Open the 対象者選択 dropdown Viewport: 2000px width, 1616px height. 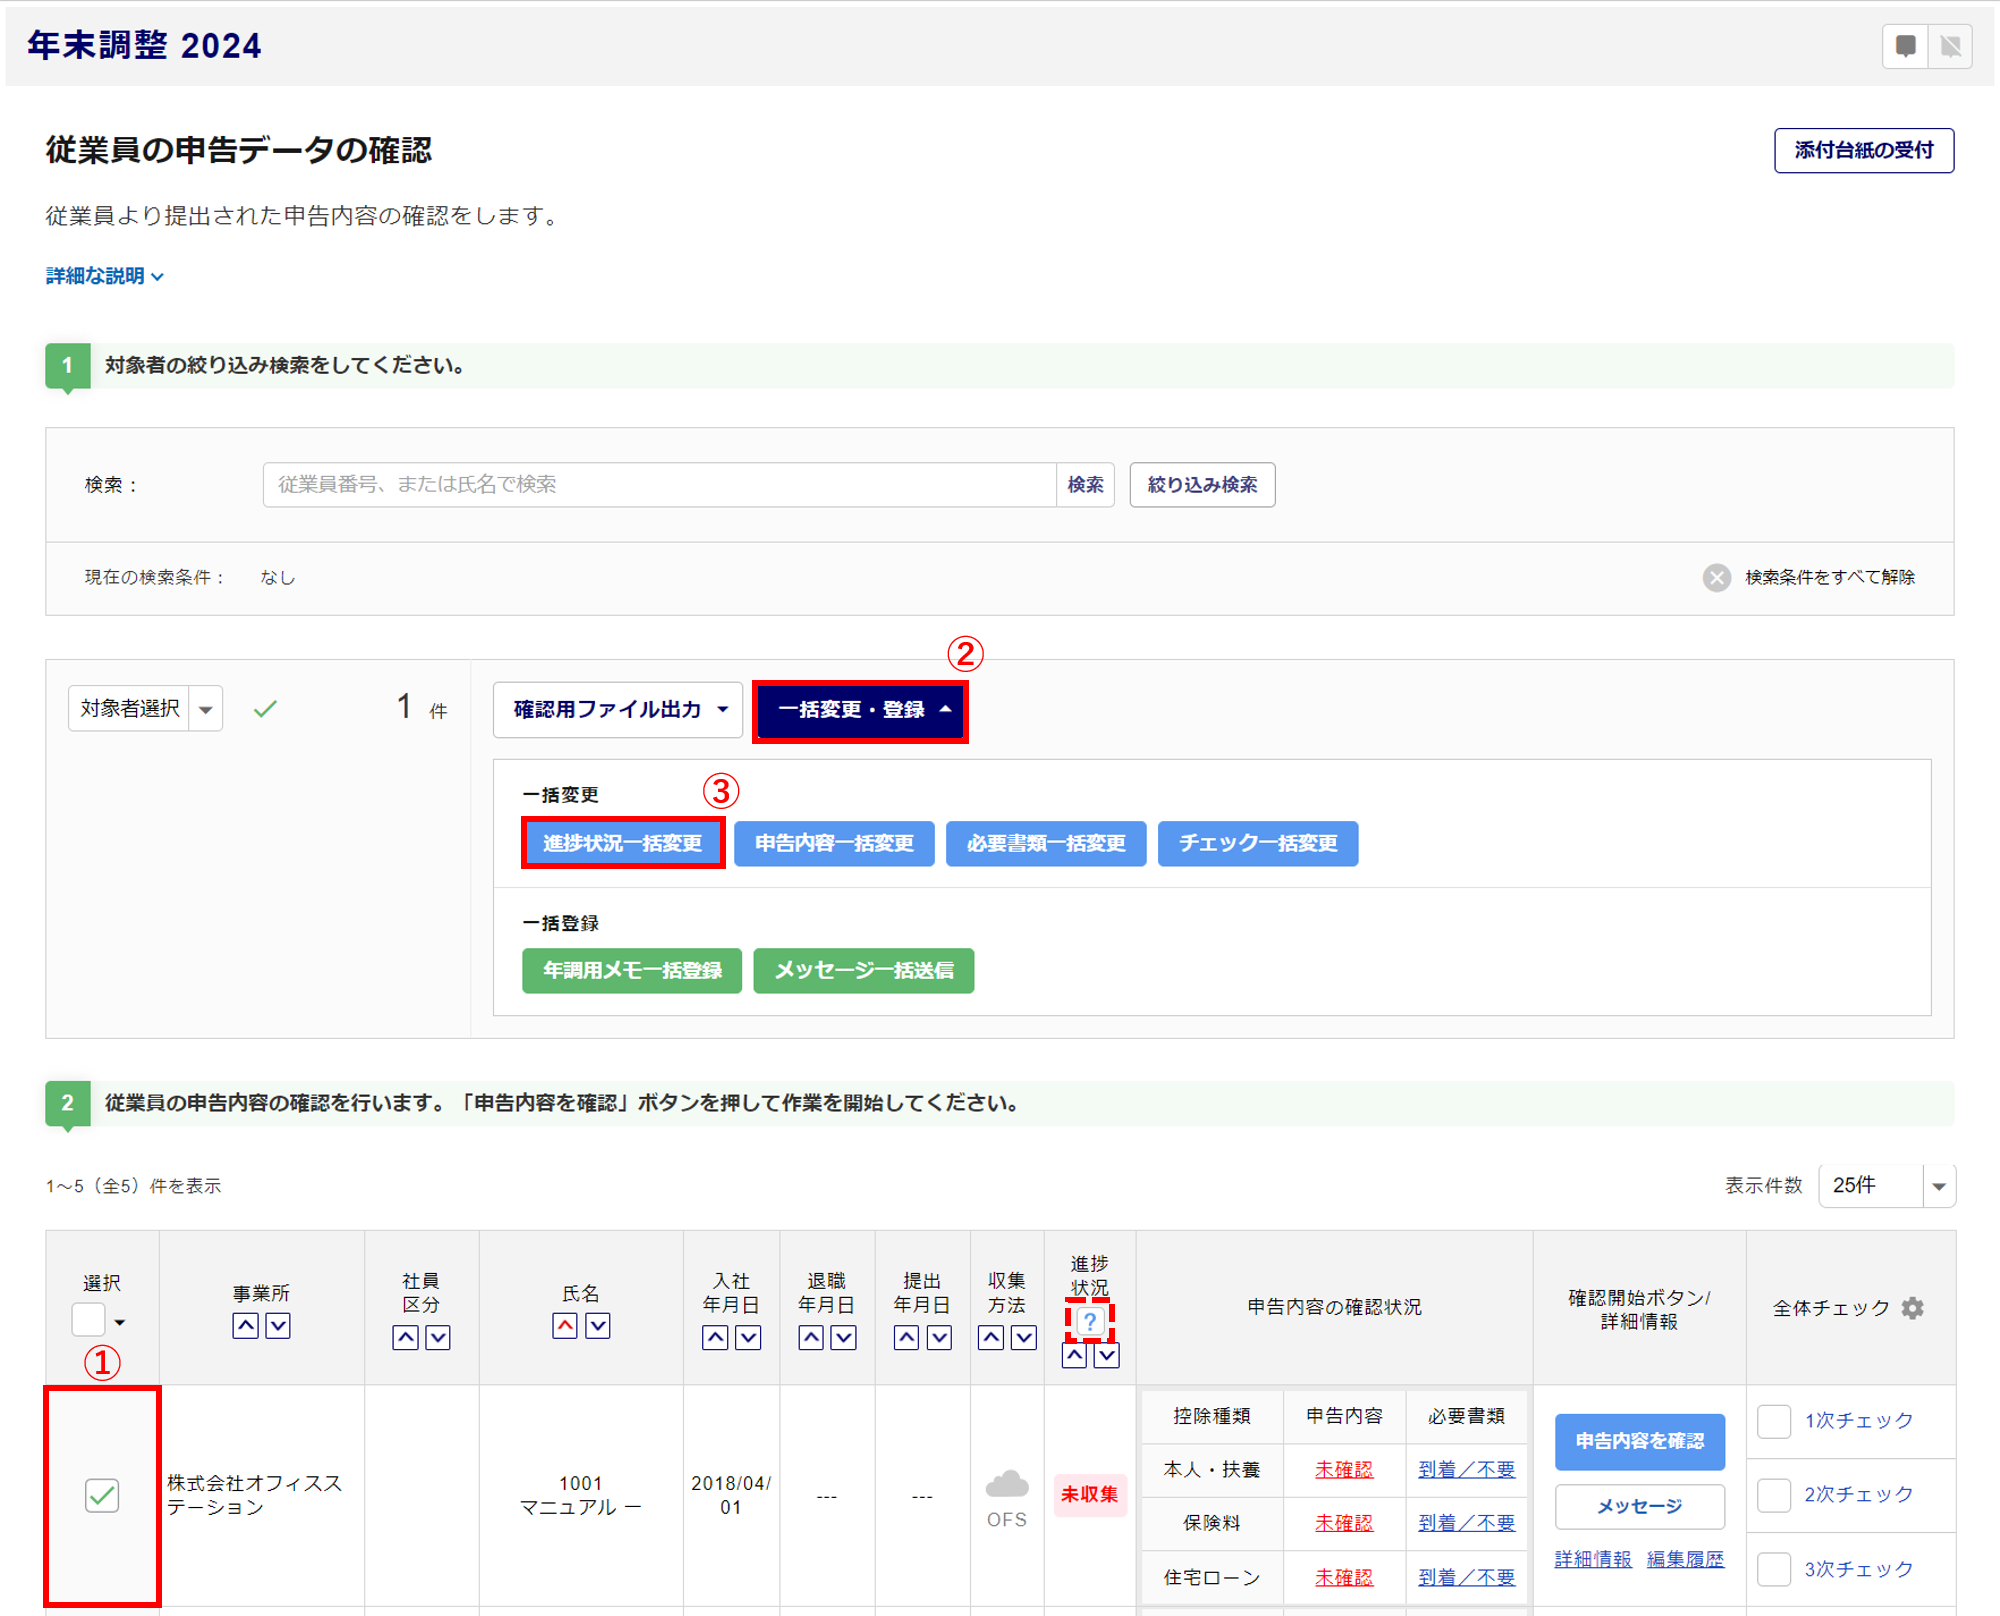[x=205, y=710]
